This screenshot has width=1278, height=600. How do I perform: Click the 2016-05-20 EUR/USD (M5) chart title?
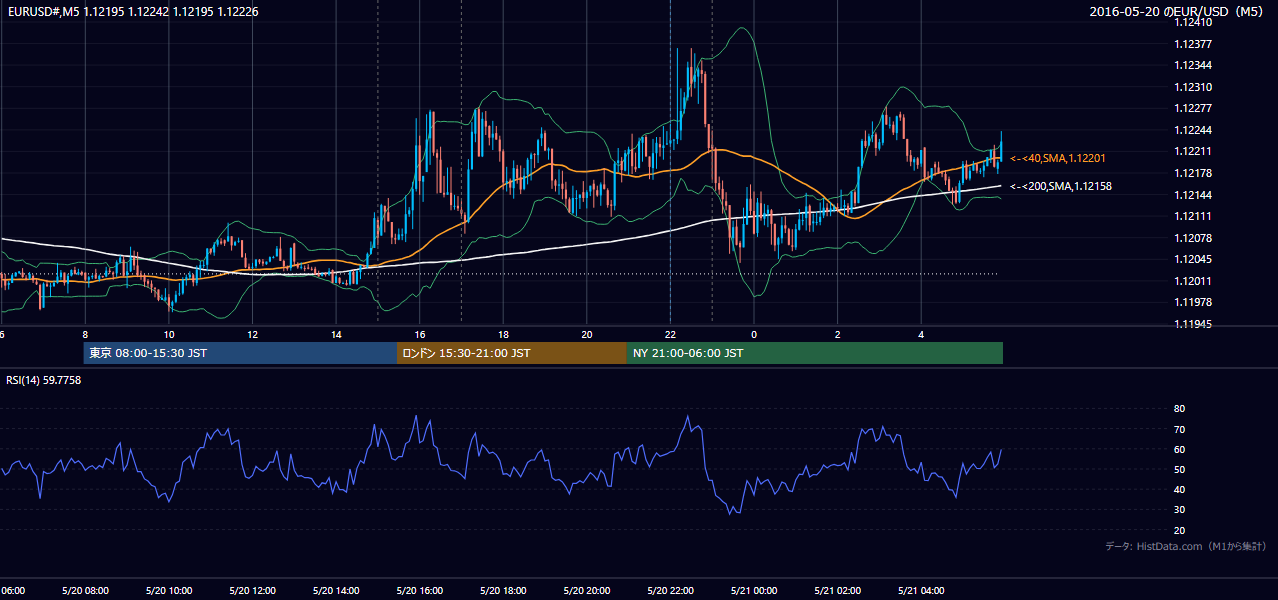click(1177, 12)
